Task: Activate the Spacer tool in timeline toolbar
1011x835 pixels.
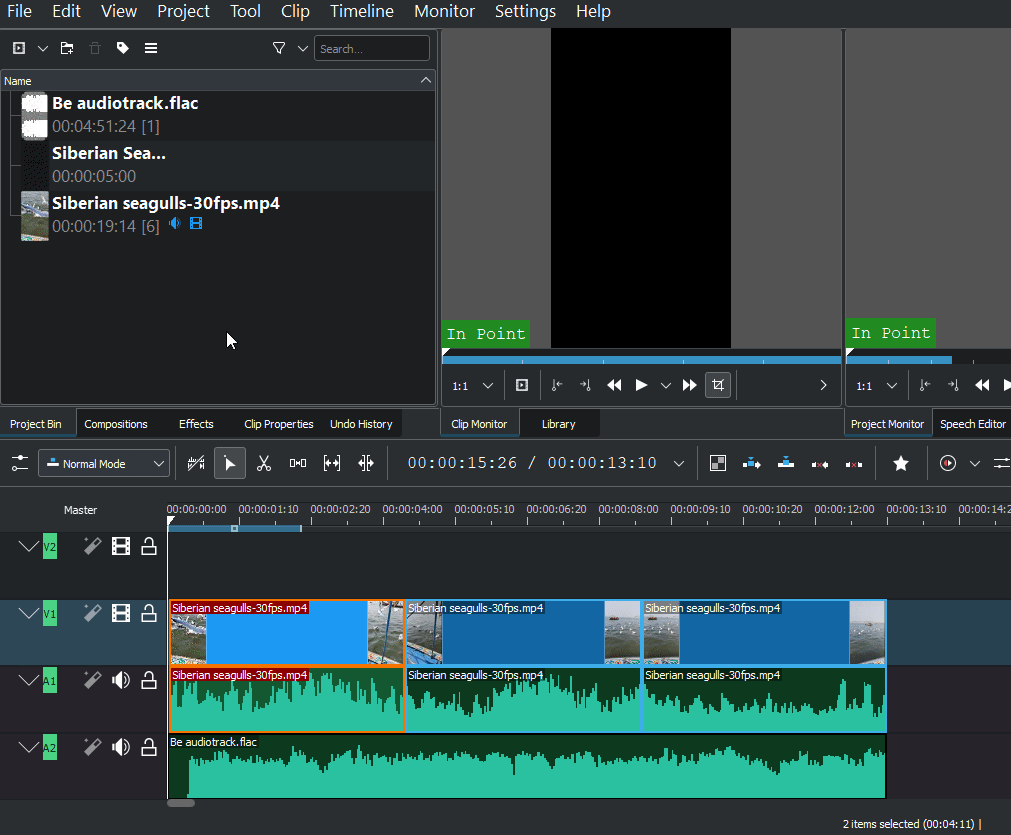Action: tap(298, 463)
